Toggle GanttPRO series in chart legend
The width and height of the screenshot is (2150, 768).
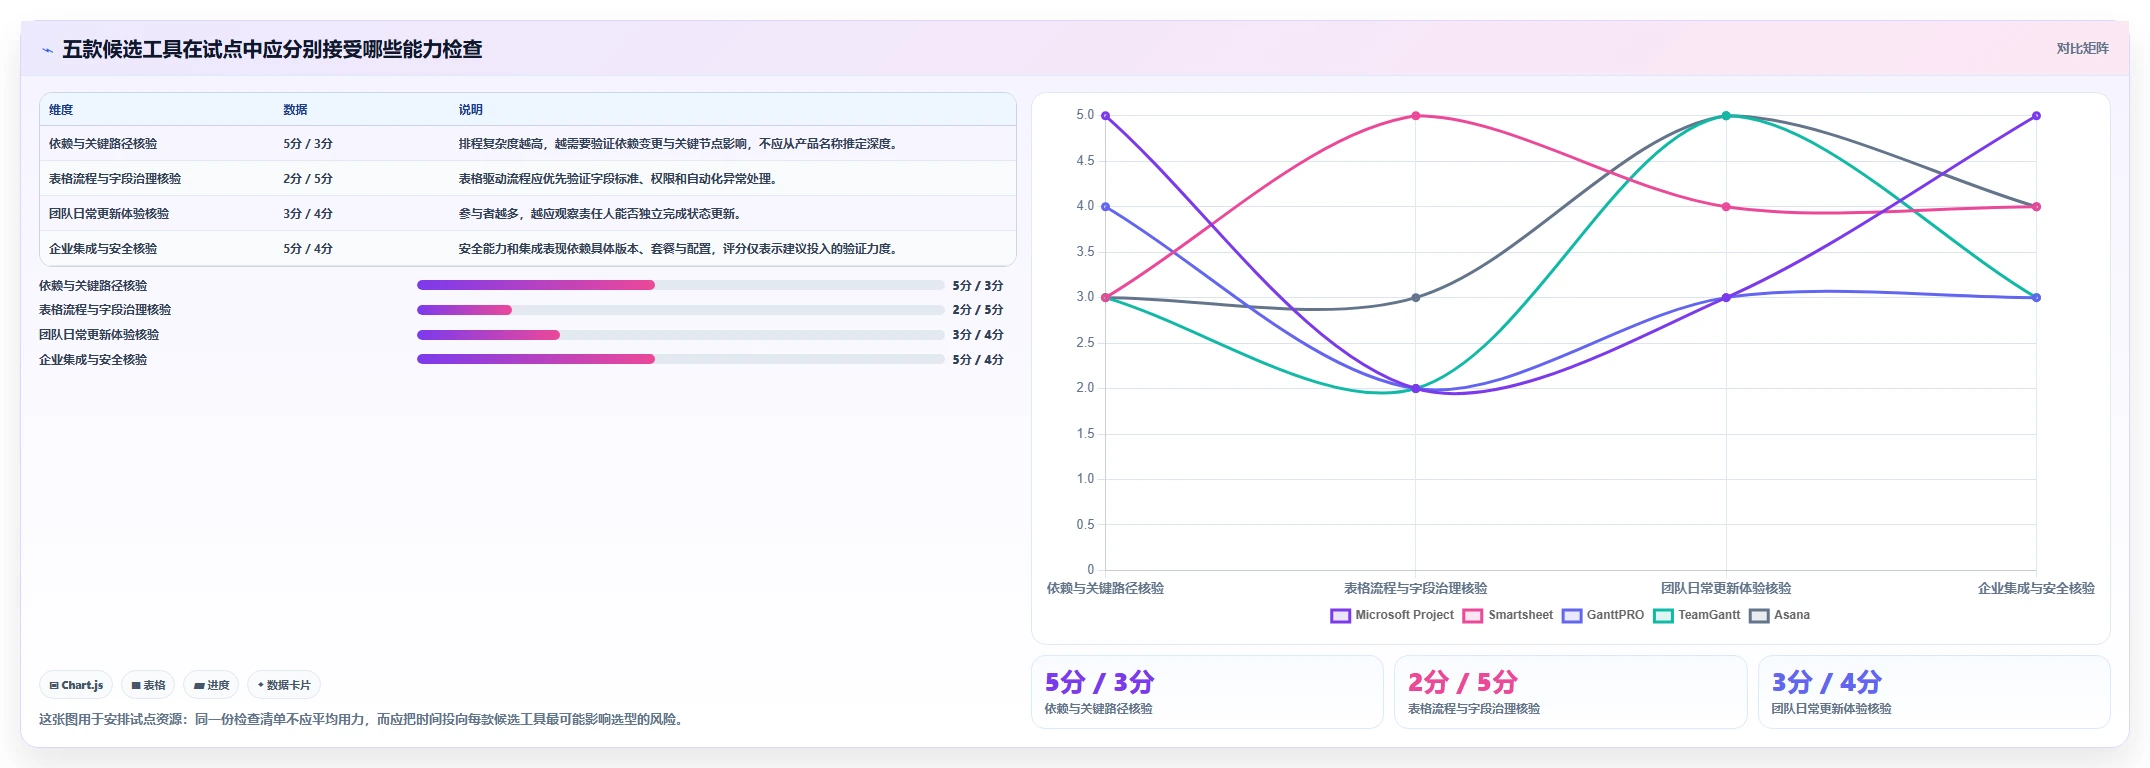1603,615
